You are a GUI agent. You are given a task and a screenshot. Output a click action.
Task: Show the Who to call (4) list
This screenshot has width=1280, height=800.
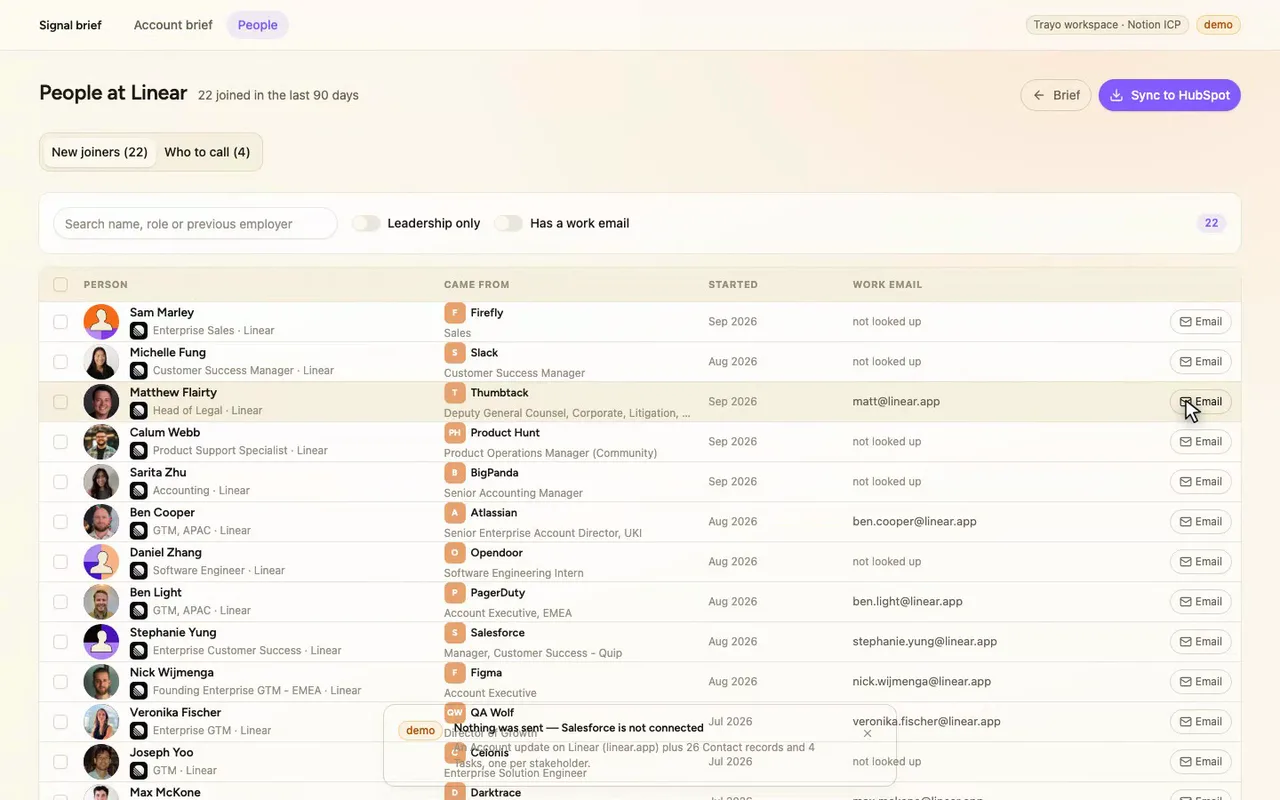point(207,152)
